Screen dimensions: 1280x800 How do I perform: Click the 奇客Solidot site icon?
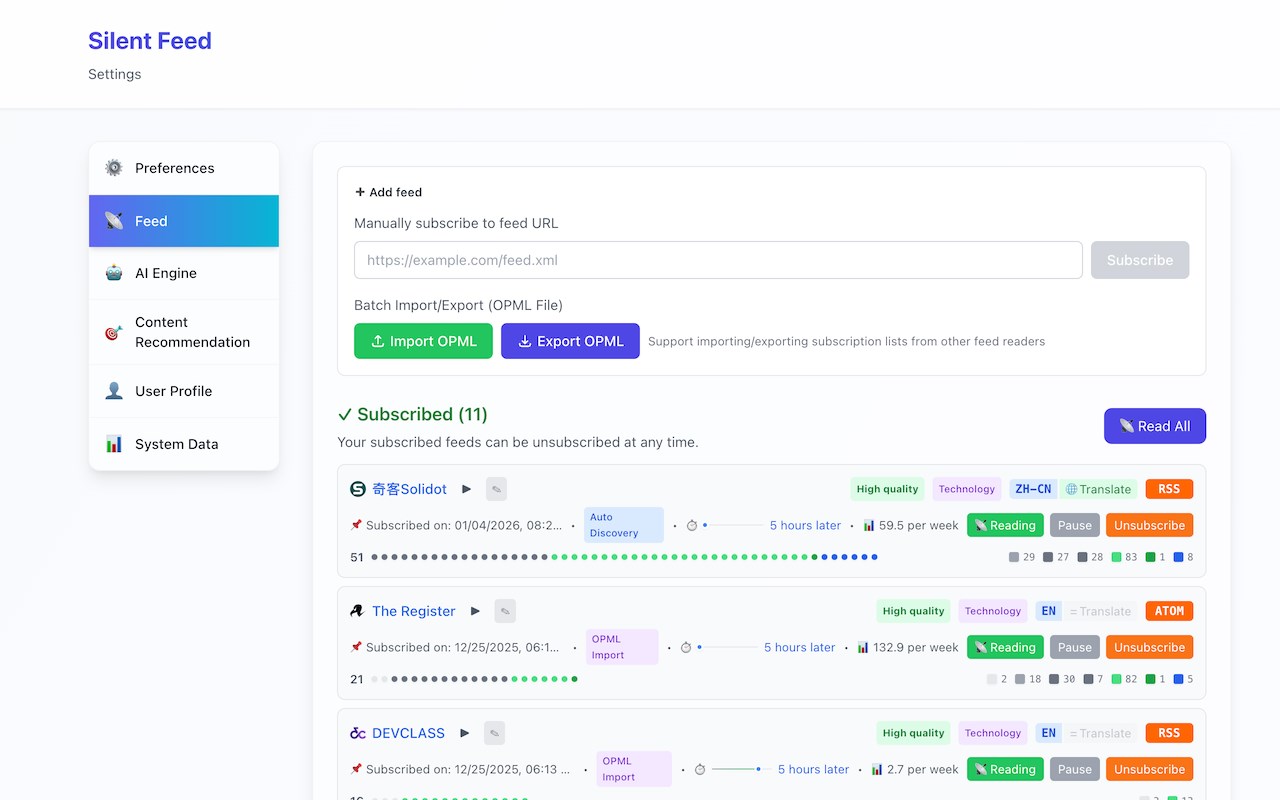[358, 489]
